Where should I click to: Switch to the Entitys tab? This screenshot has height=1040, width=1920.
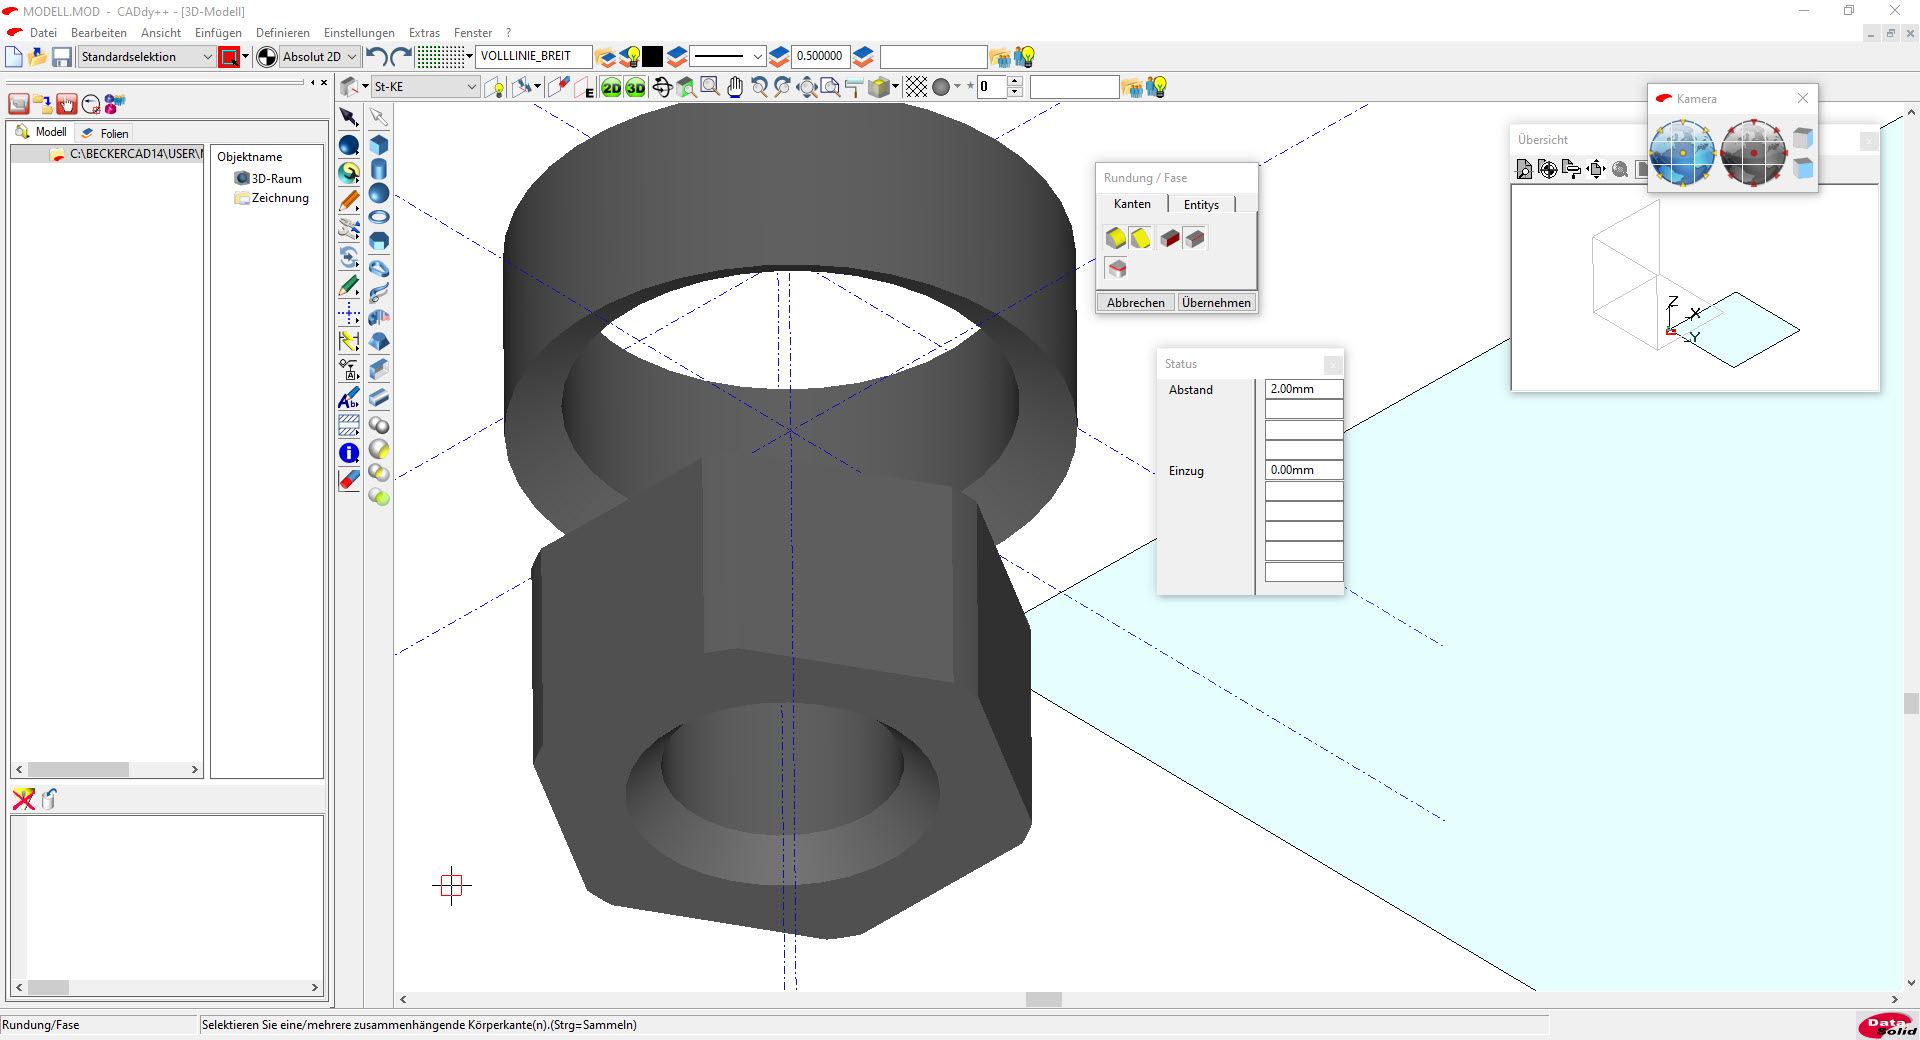point(1201,204)
